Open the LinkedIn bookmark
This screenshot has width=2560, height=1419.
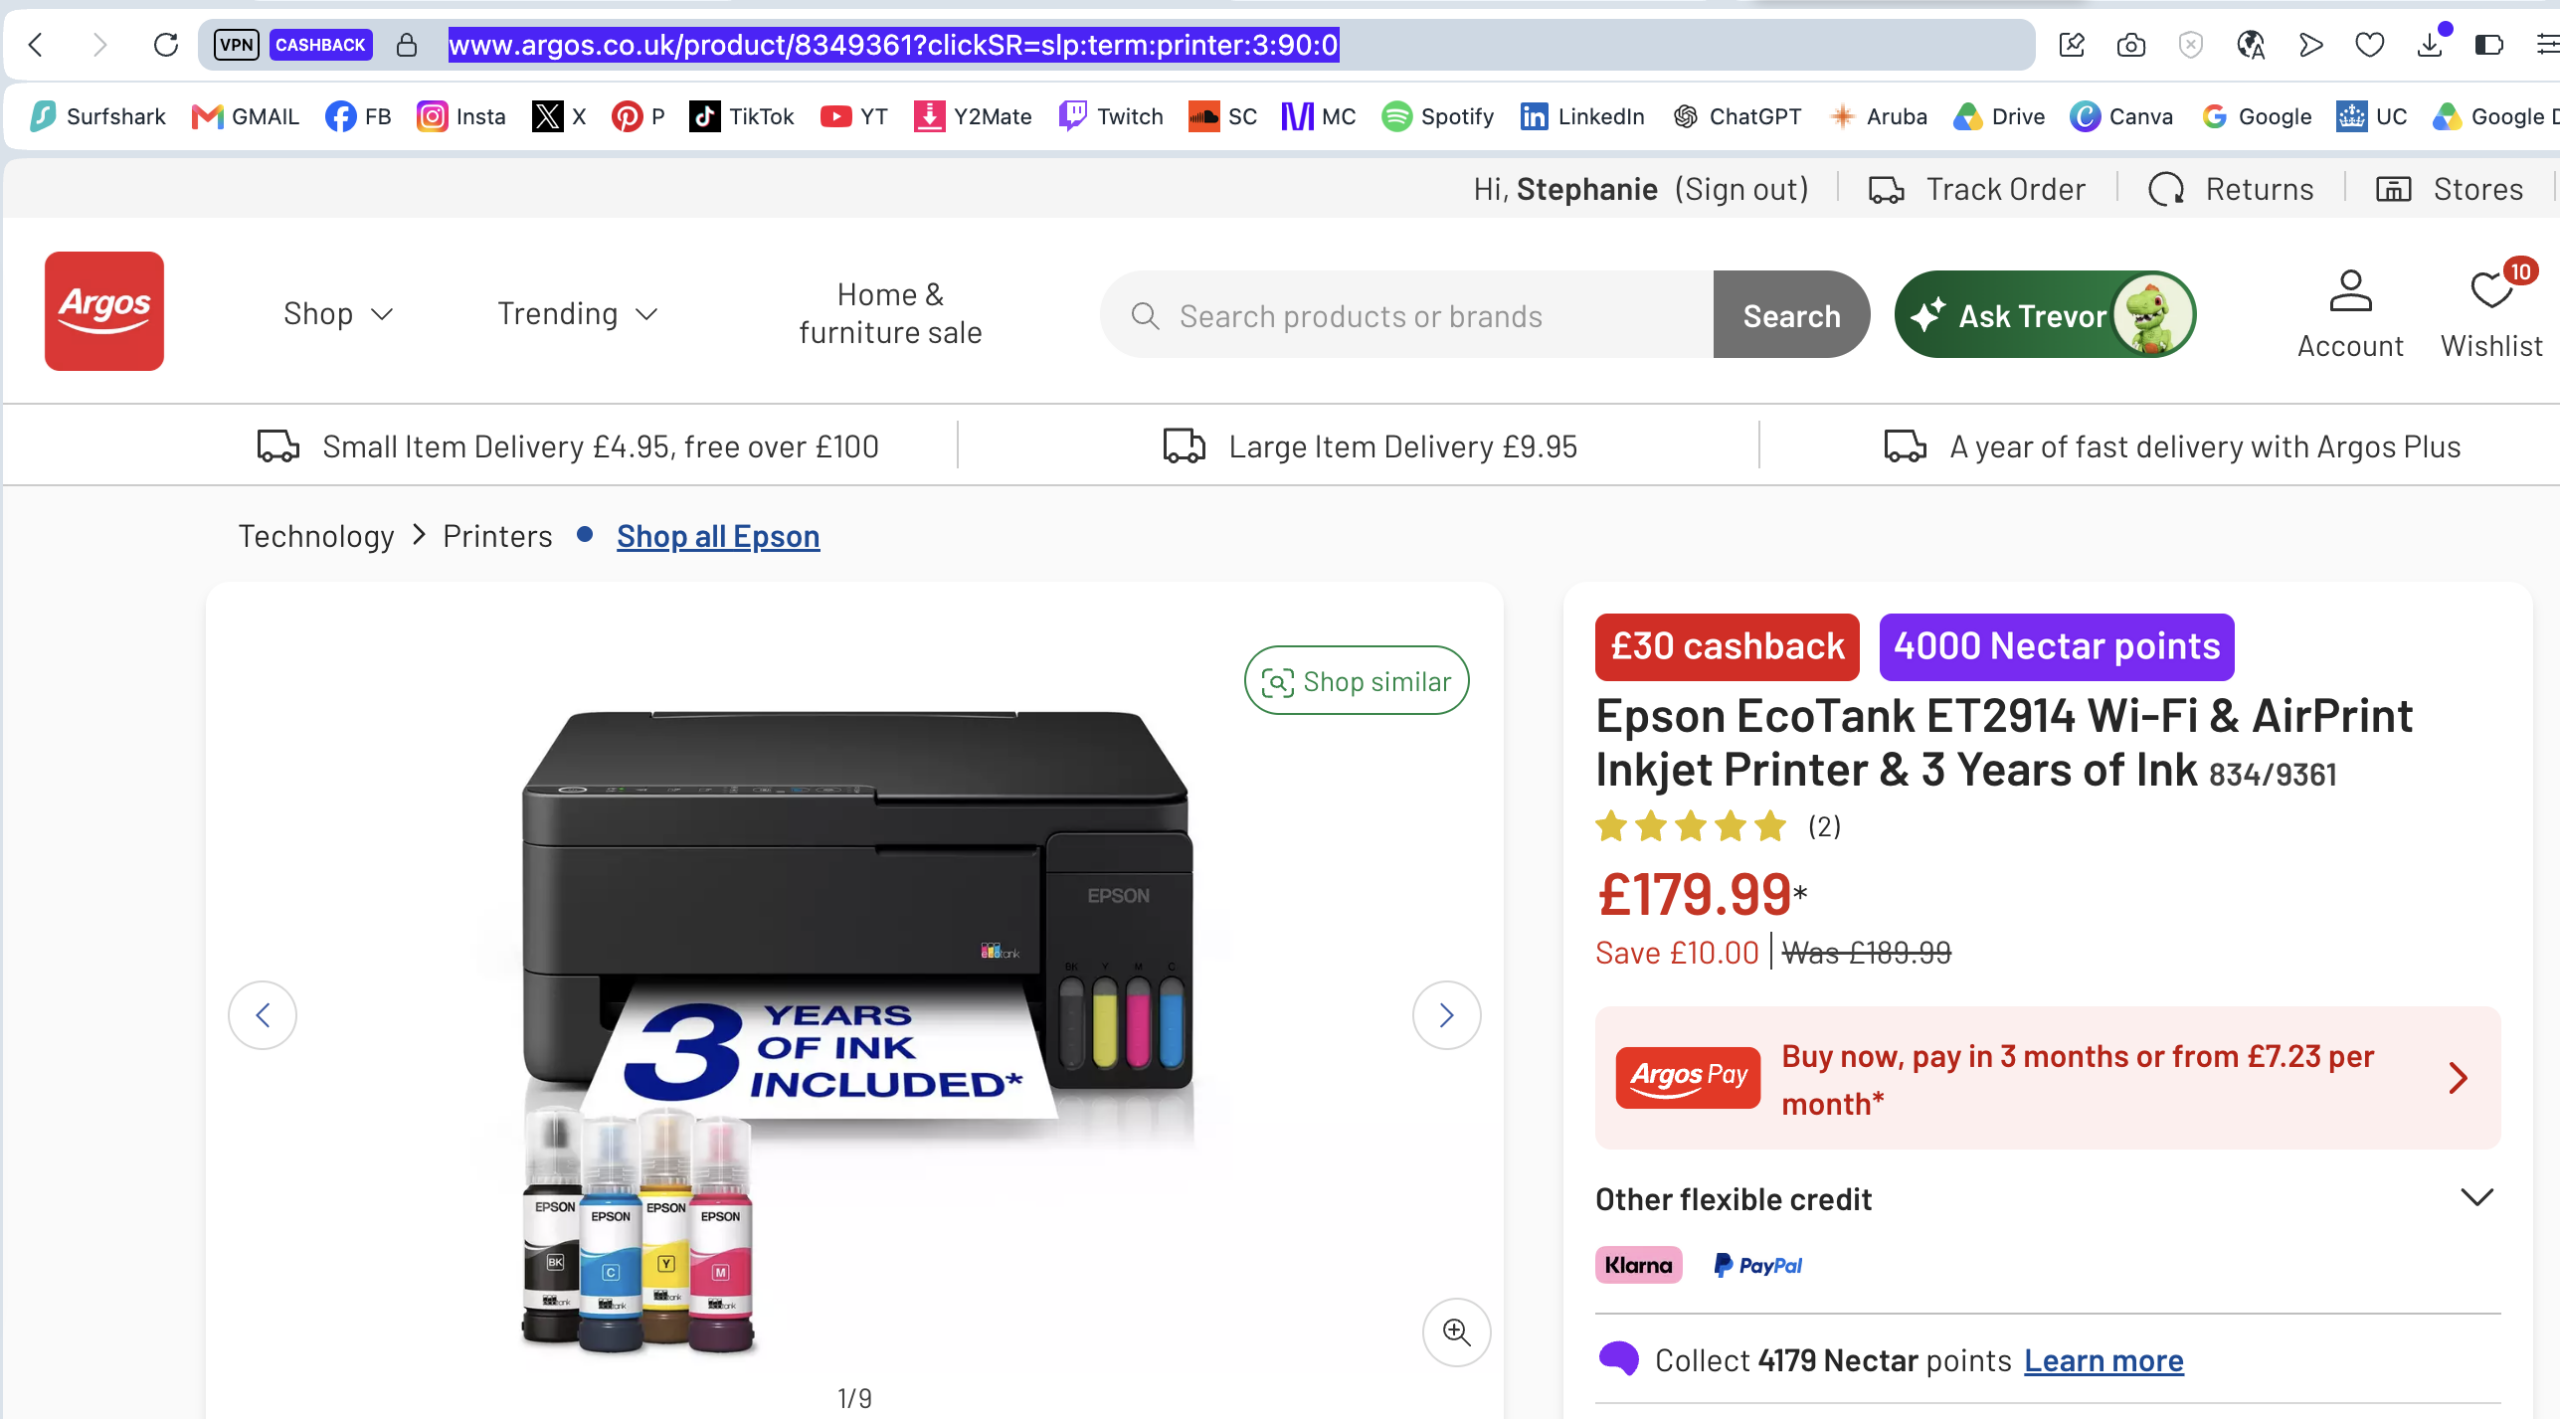coord(1582,116)
